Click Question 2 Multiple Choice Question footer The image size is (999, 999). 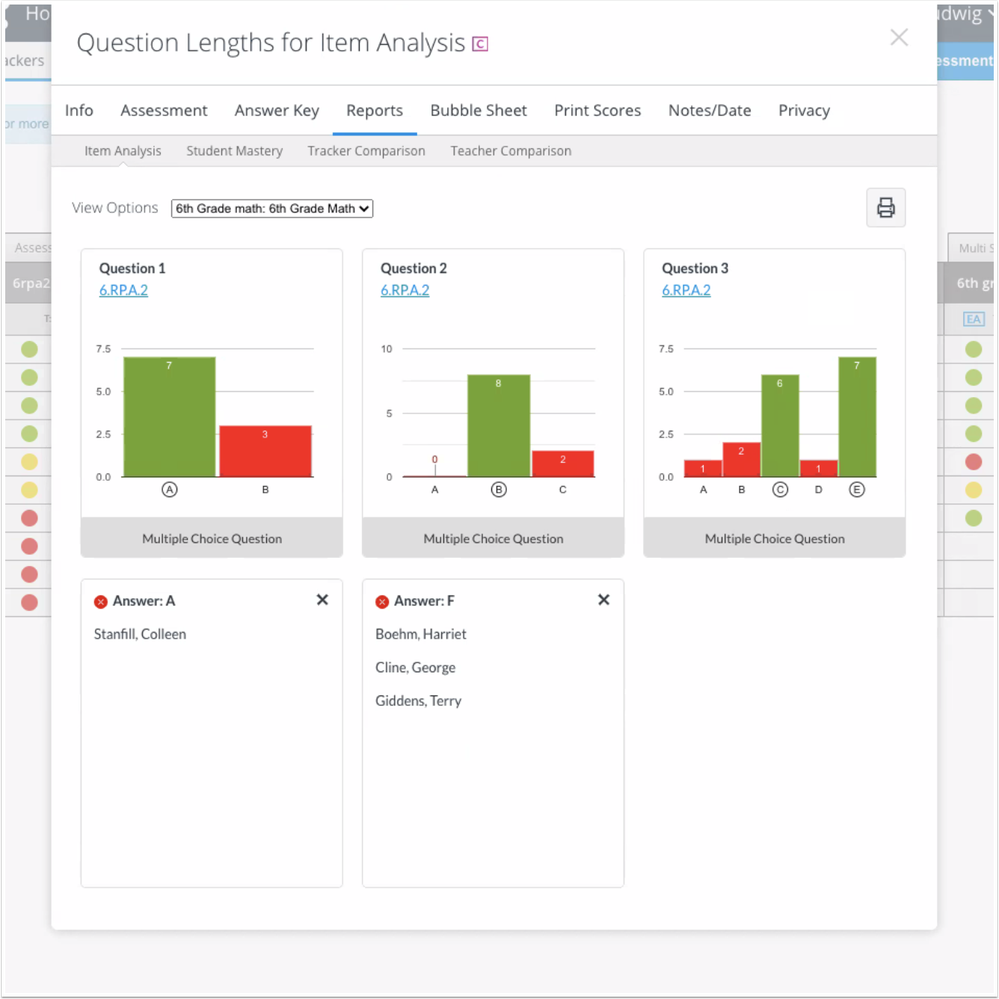click(x=493, y=538)
